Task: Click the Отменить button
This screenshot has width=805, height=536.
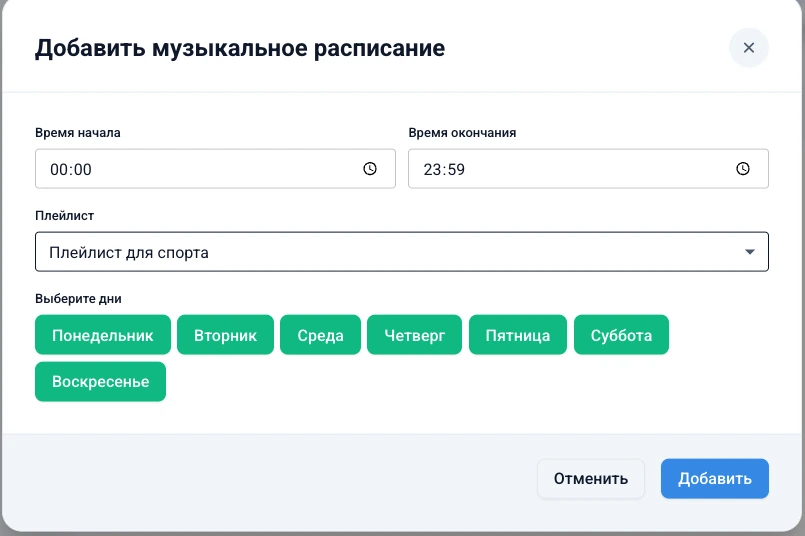Action: click(591, 479)
